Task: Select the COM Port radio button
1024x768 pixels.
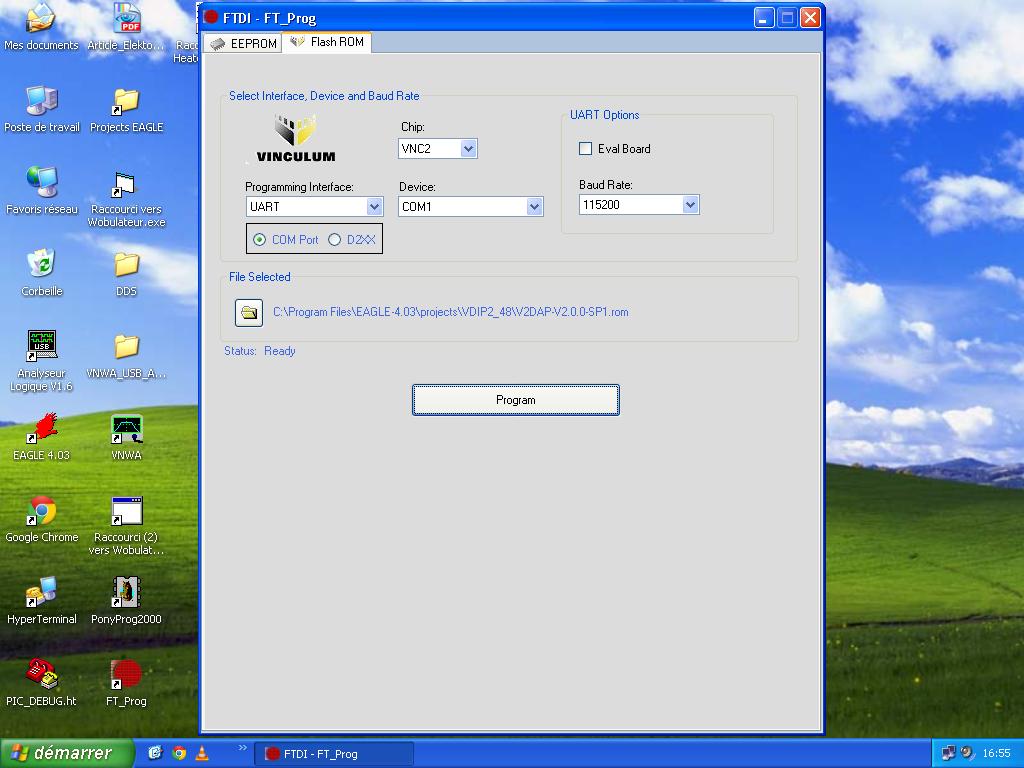Action: (x=259, y=240)
